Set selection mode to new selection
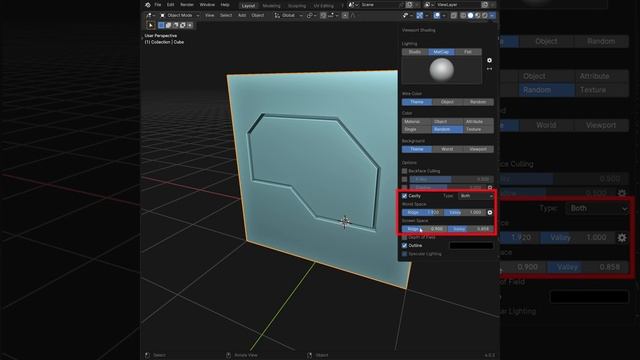640x360 pixels. pos(161,25)
